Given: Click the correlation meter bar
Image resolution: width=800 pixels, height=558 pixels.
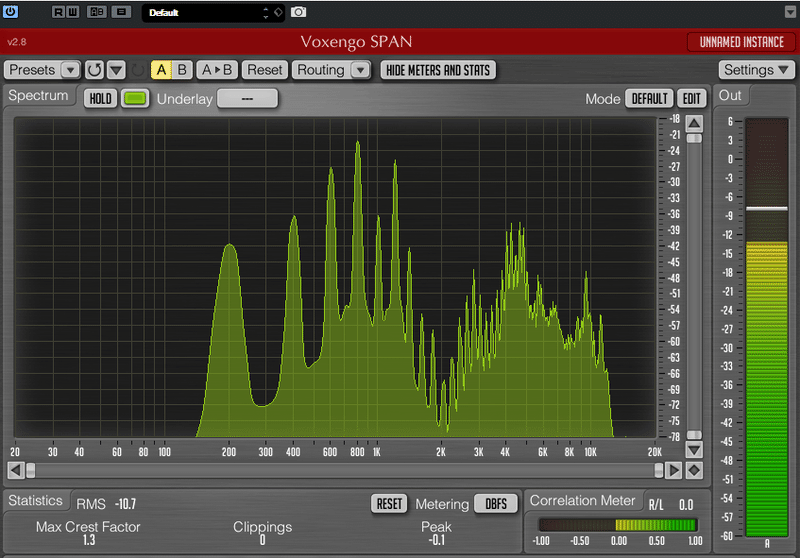Looking at the screenshot, I should 618,525.
